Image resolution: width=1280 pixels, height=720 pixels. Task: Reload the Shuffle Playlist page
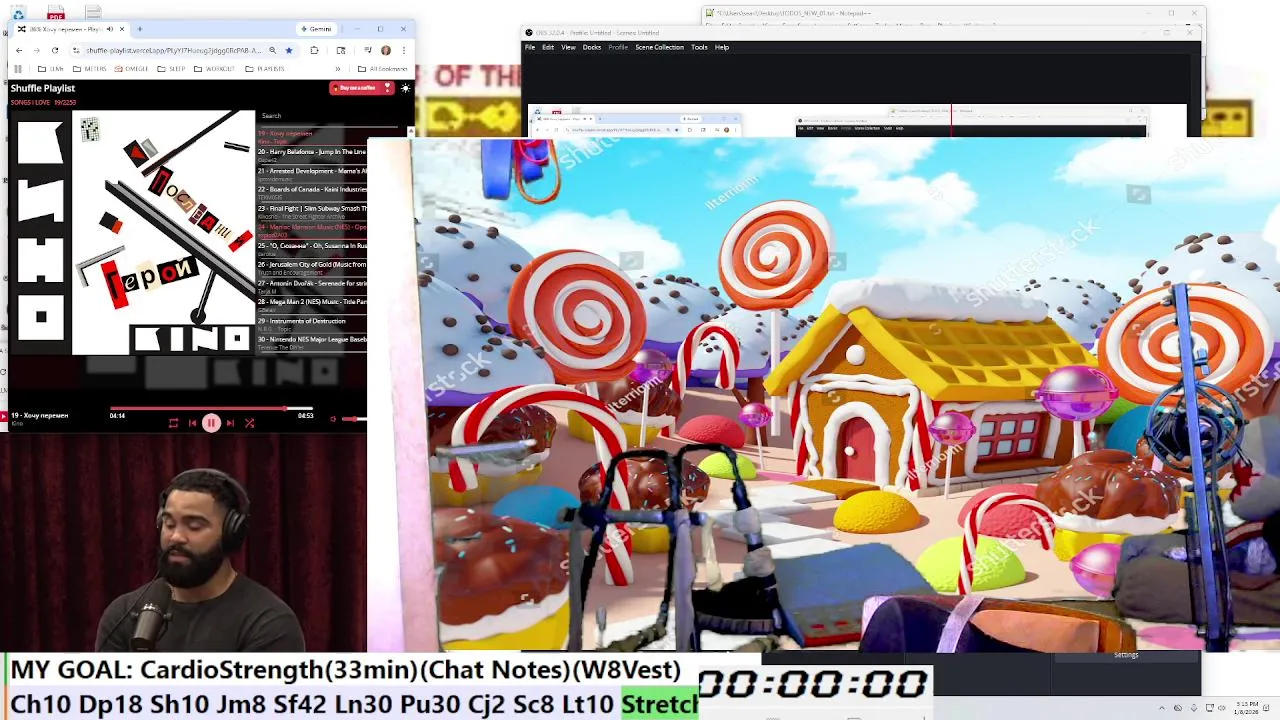point(55,50)
